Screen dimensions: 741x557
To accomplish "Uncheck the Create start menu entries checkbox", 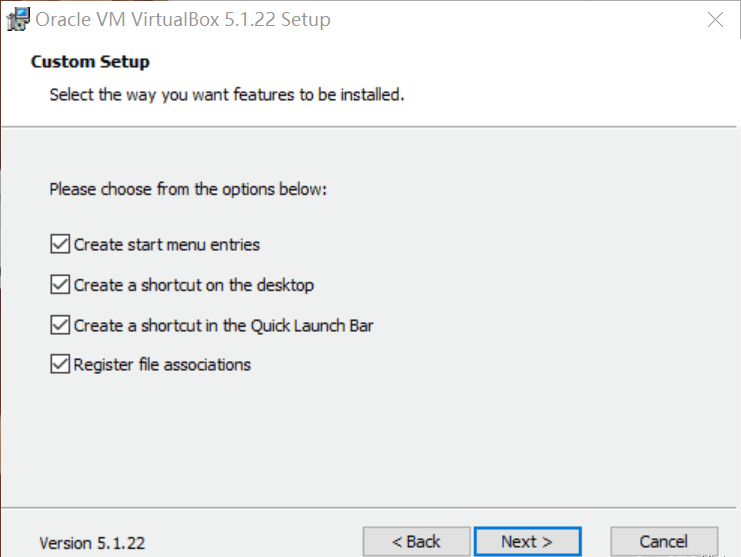I will 60,244.
